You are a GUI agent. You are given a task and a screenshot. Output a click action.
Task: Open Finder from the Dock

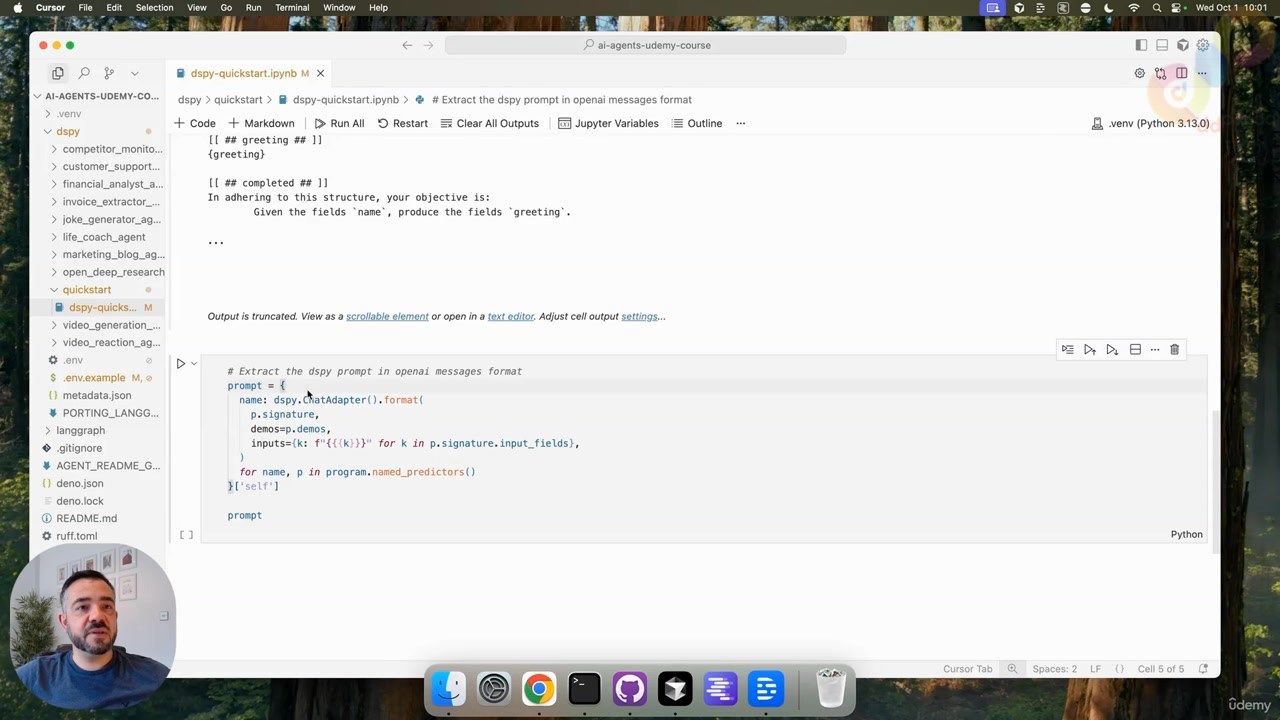pos(448,689)
